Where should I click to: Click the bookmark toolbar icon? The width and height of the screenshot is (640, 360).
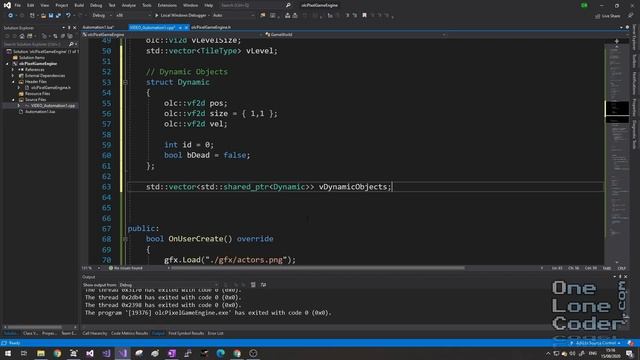(364, 16)
